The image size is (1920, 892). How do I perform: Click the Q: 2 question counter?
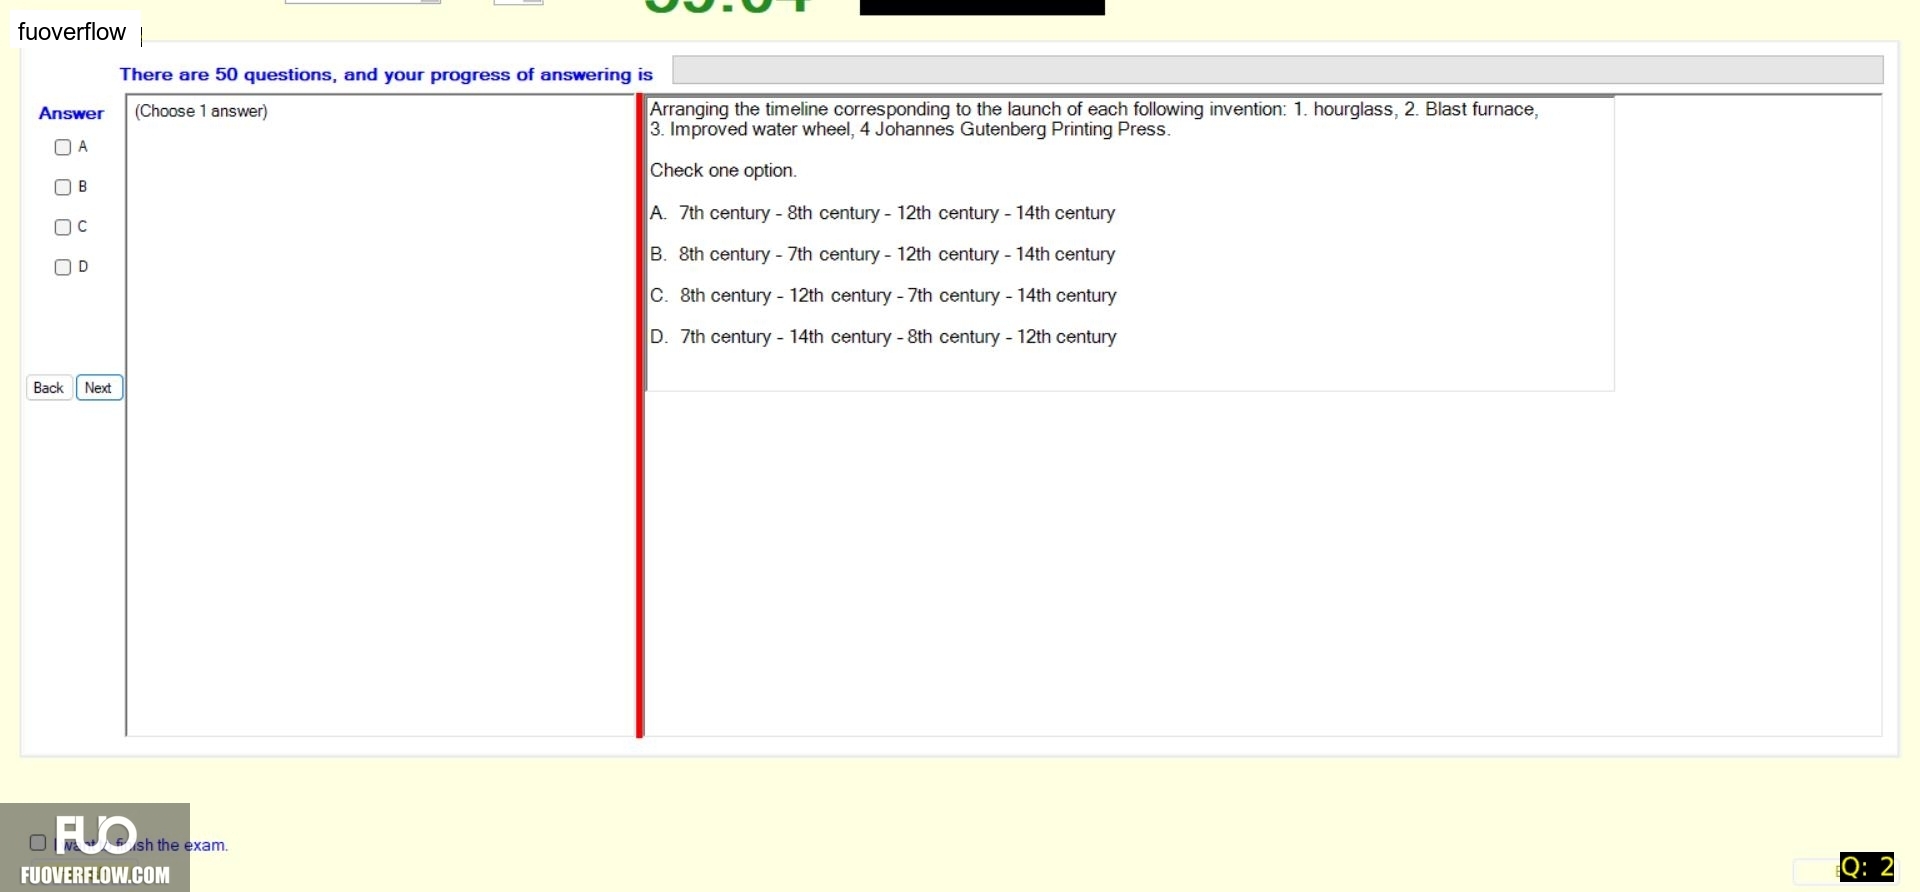[1867, 867]
